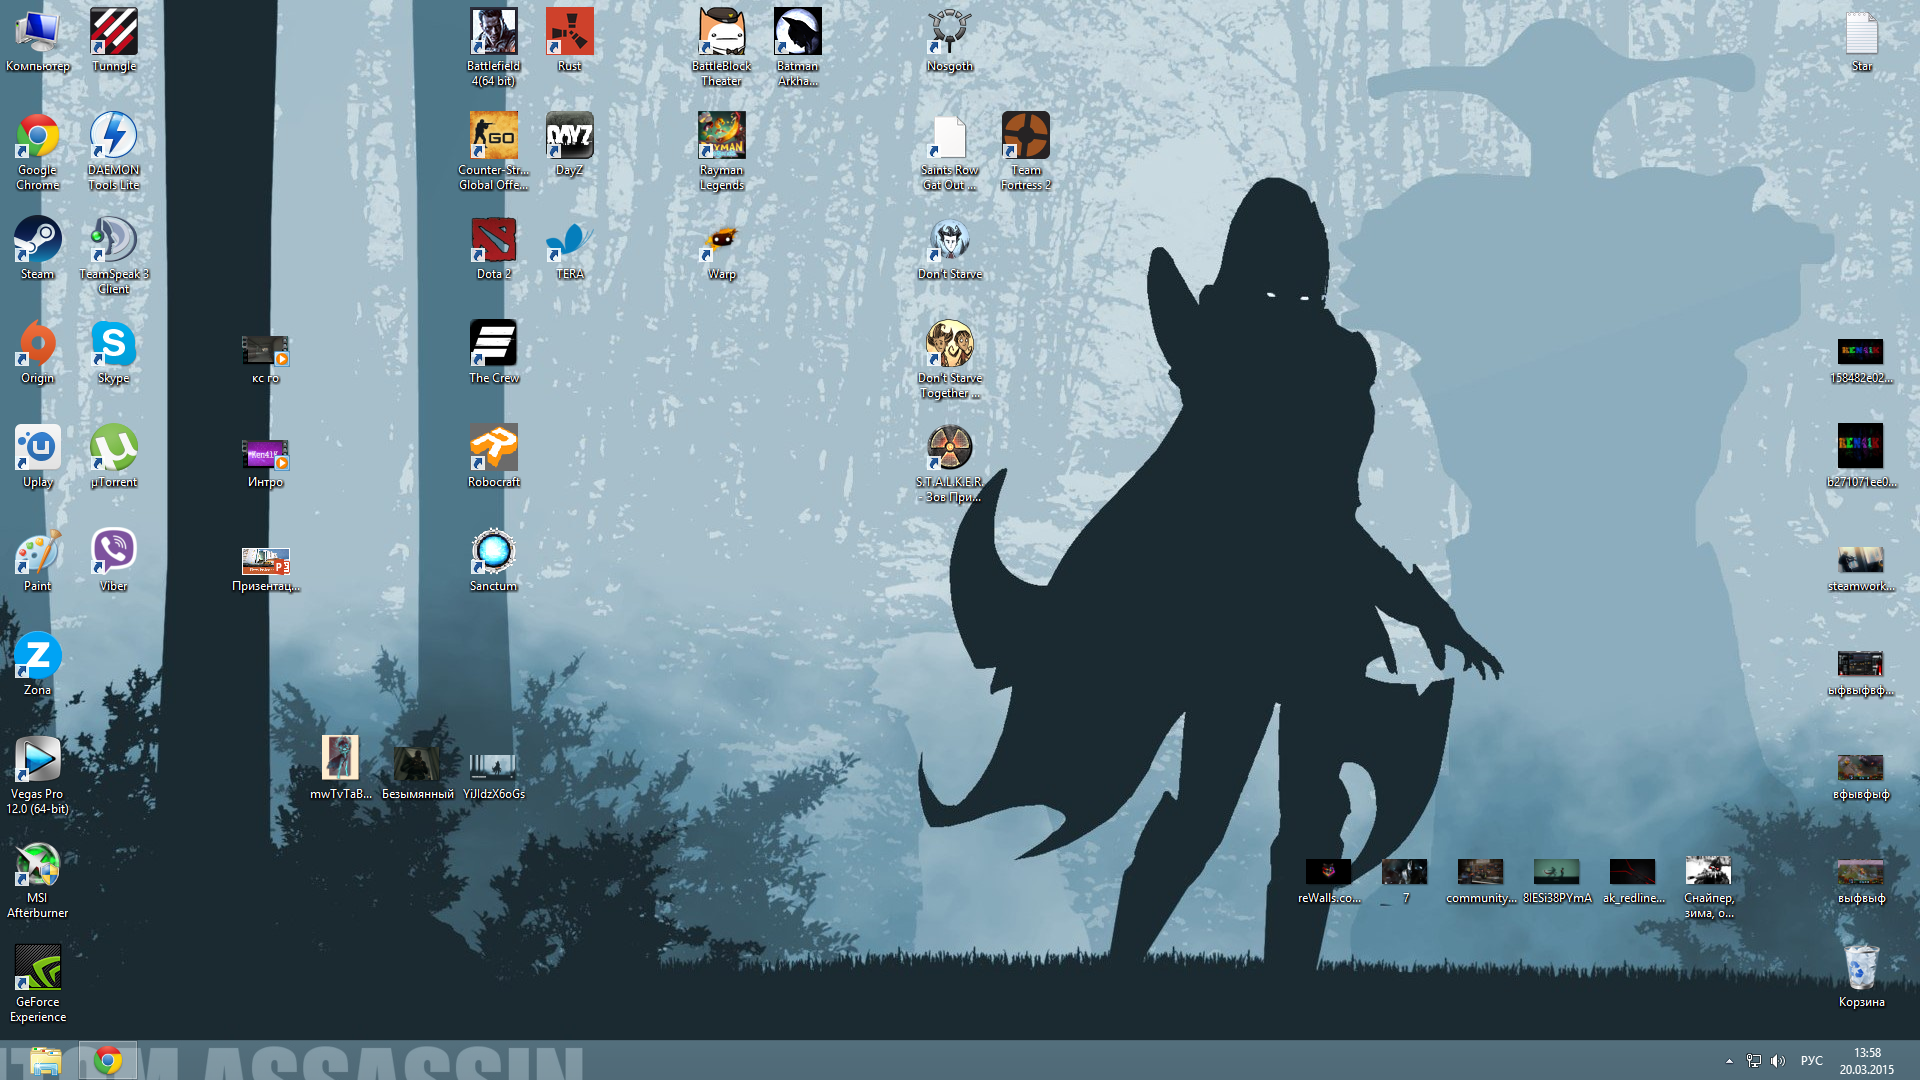The image size is (1920, 1080).
Task: Launch Sanctum from the desktop
Action: pyautogui.click(x=494, y=560)
